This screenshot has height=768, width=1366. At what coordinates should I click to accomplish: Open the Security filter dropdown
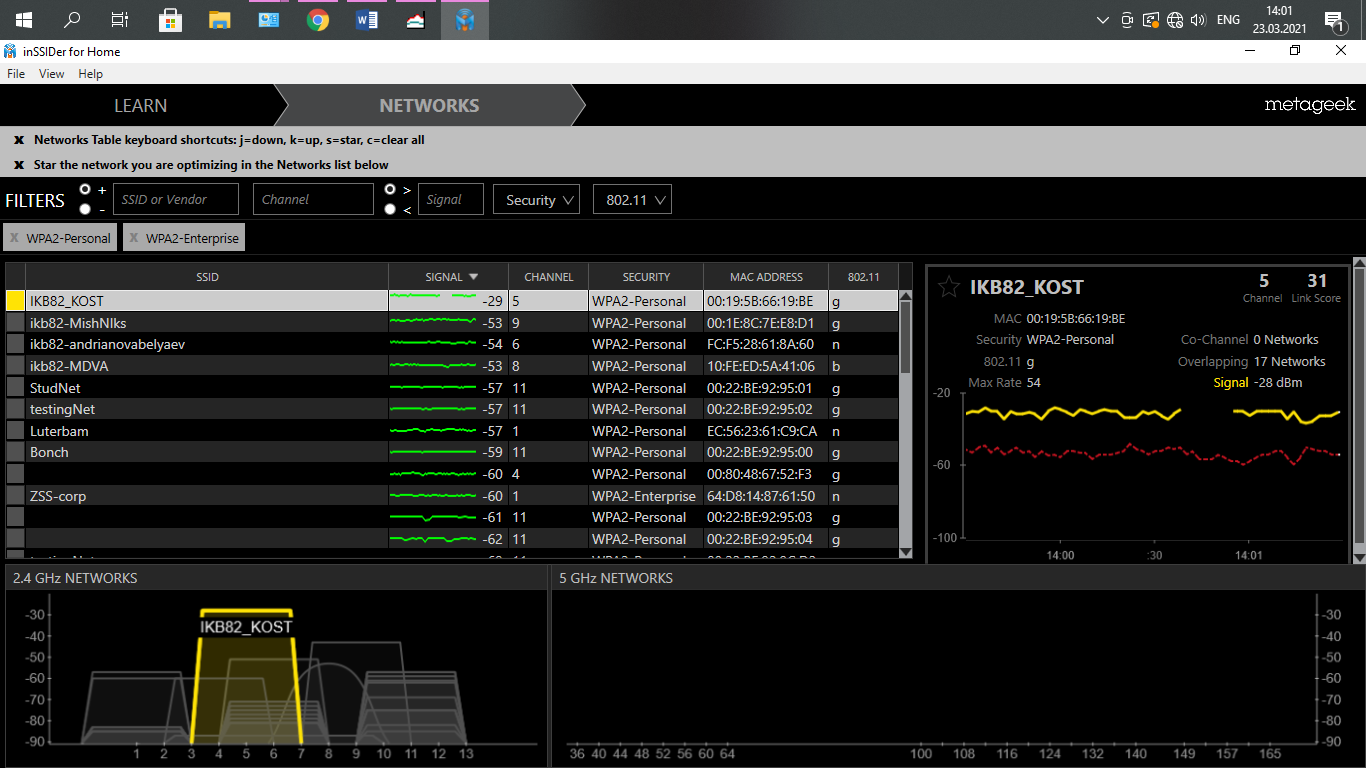[x=536, y=200]
